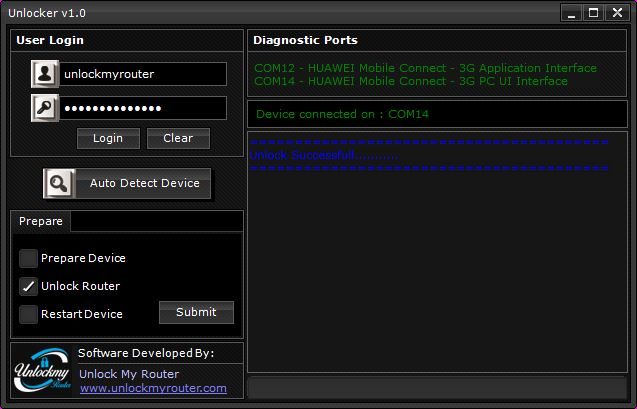
Task: Click the 'Unlocker v1.0' window title
Action: (x=47, y=13)
